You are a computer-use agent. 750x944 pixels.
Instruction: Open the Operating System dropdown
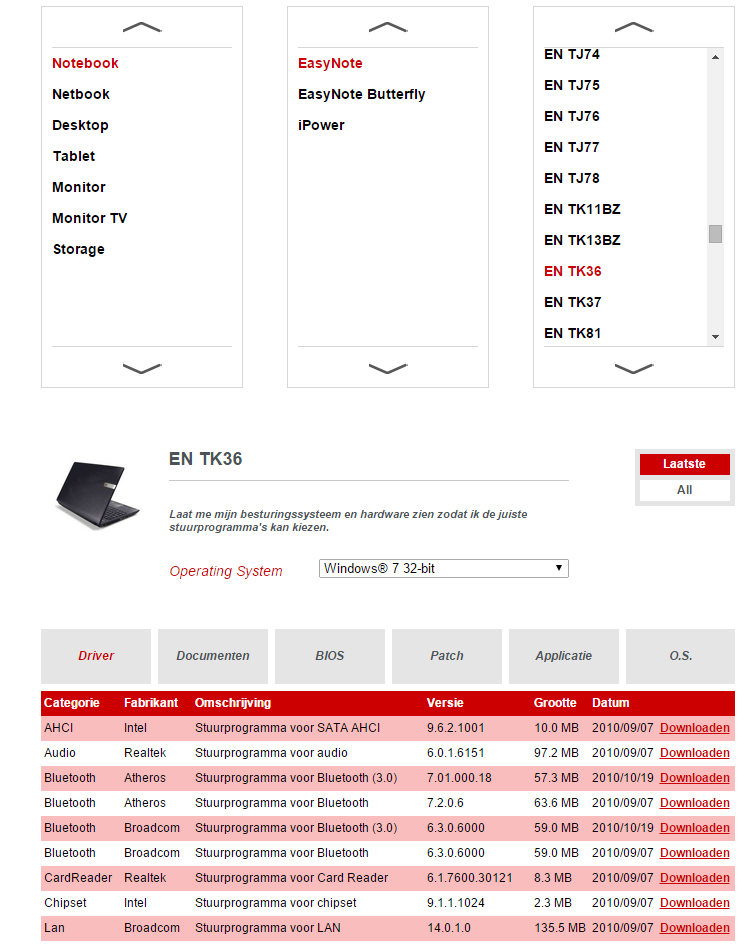pyautogui.click(x=444, y=569)
